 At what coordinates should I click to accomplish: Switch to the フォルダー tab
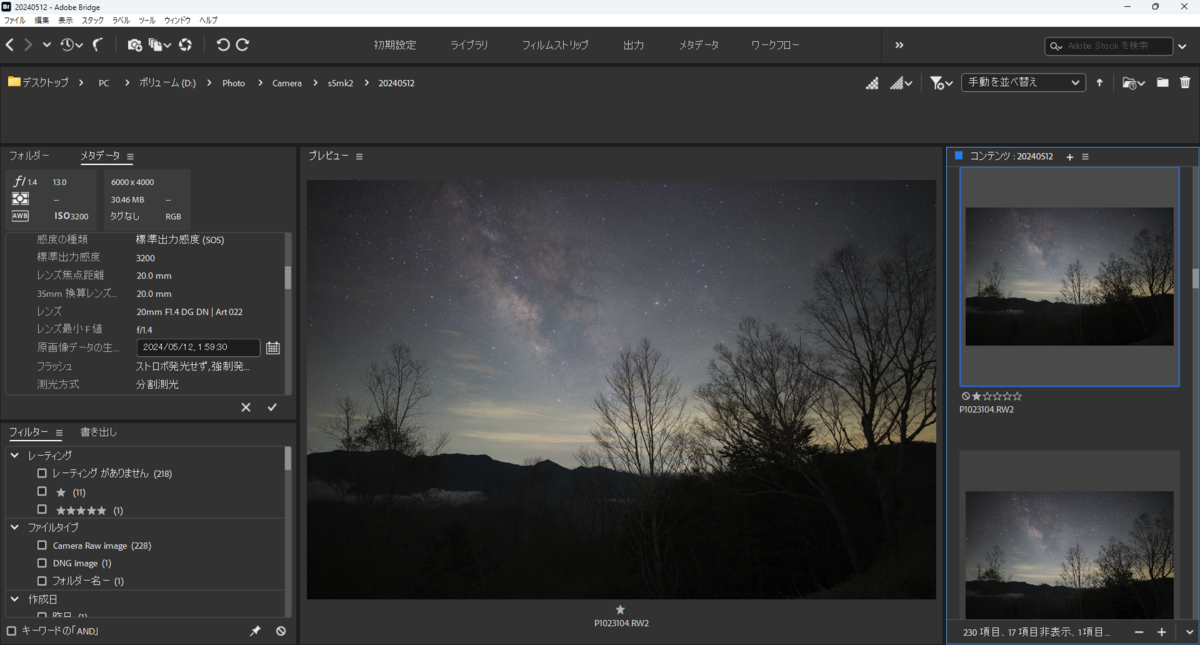(x=29, y=156)
